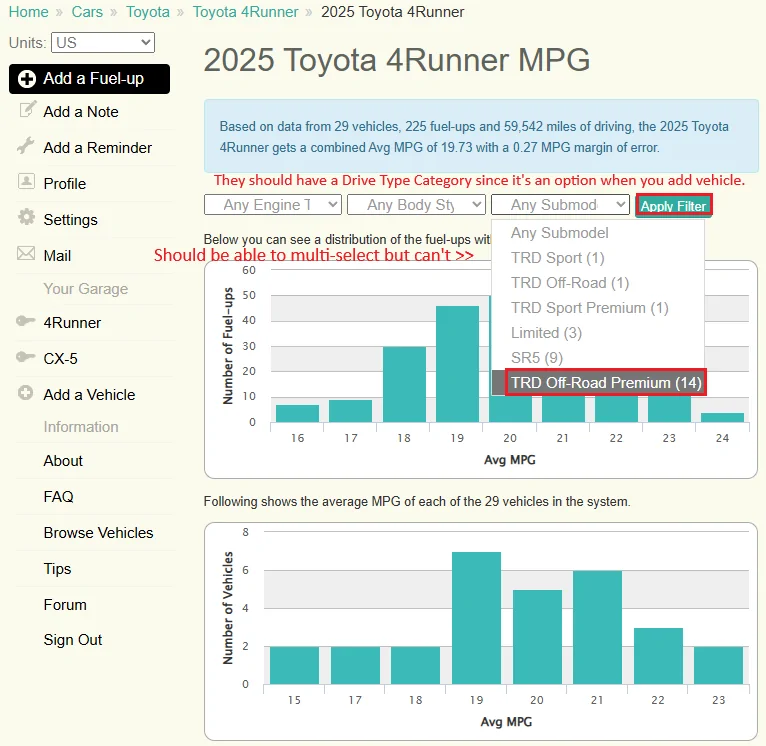Click the wrench icon beside Add a Reminder

point(26,146)
